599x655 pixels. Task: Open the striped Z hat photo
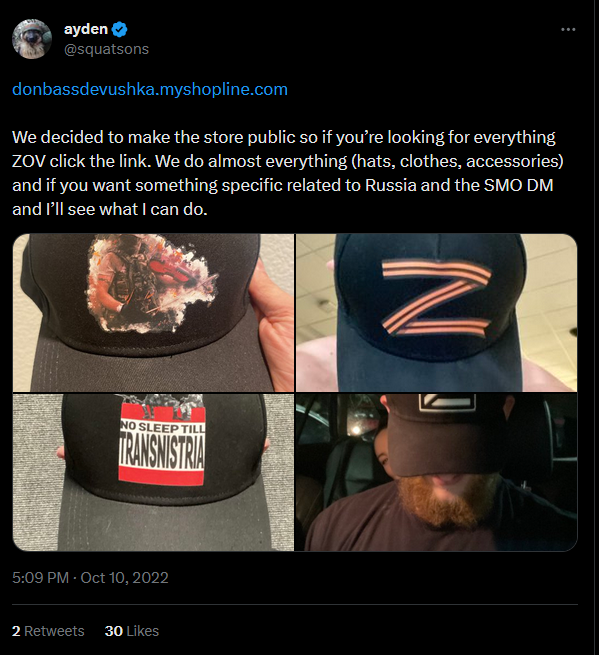pos(437,313)
